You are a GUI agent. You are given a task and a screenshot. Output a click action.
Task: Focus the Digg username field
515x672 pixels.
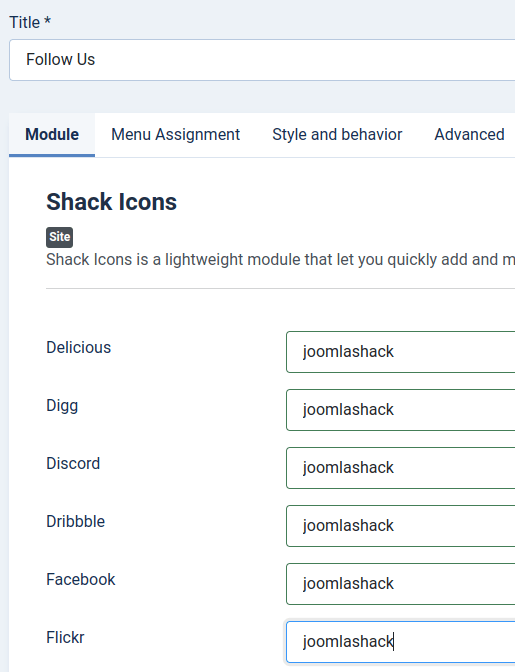(x=401, y=410)
